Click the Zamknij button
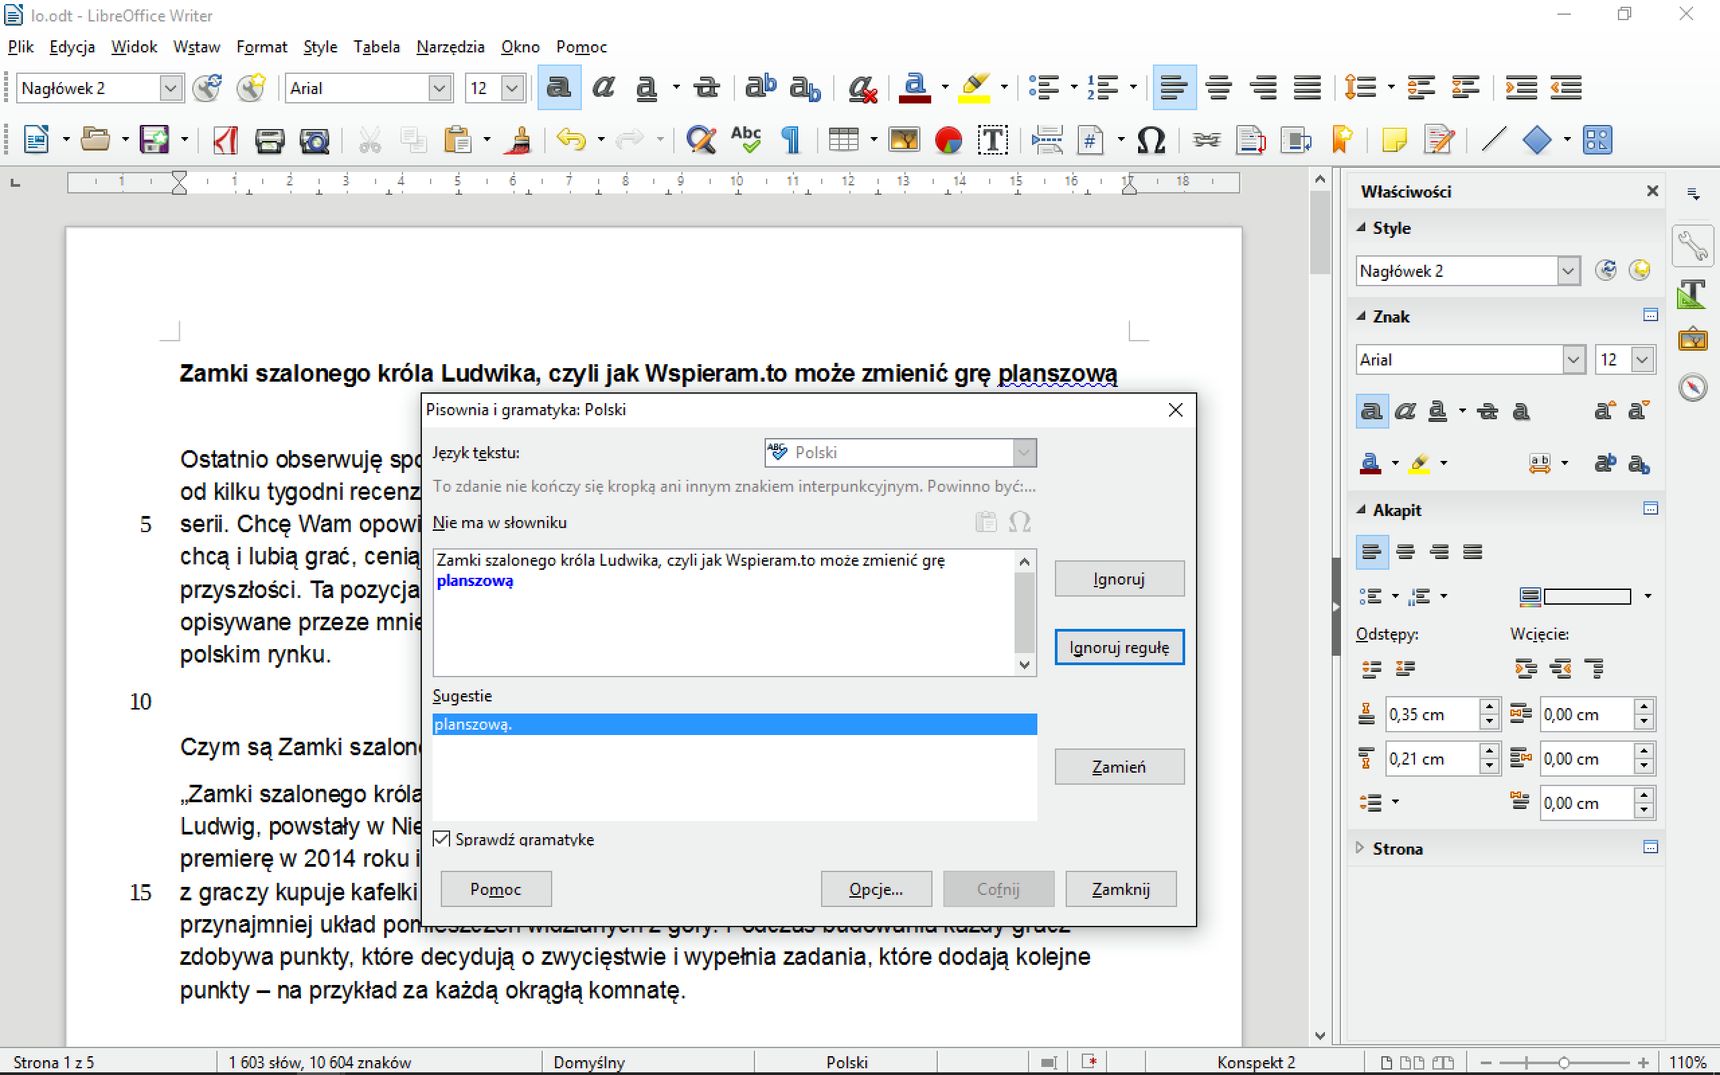Viewport: 1720px width, 1075px height. 1121,889
